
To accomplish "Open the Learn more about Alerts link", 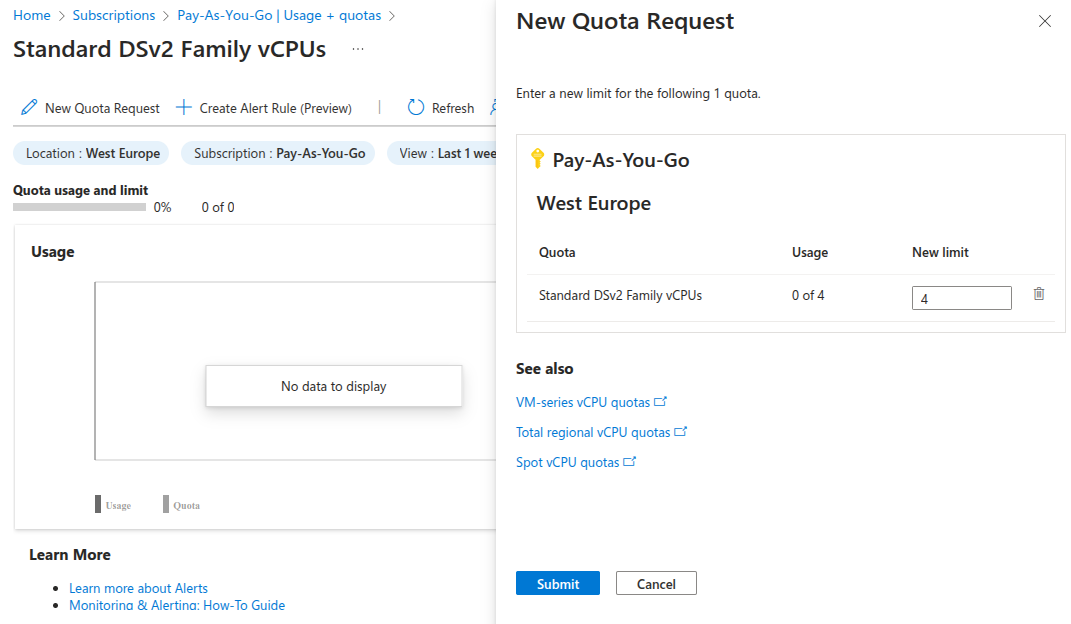I will [x=138, y=588].
